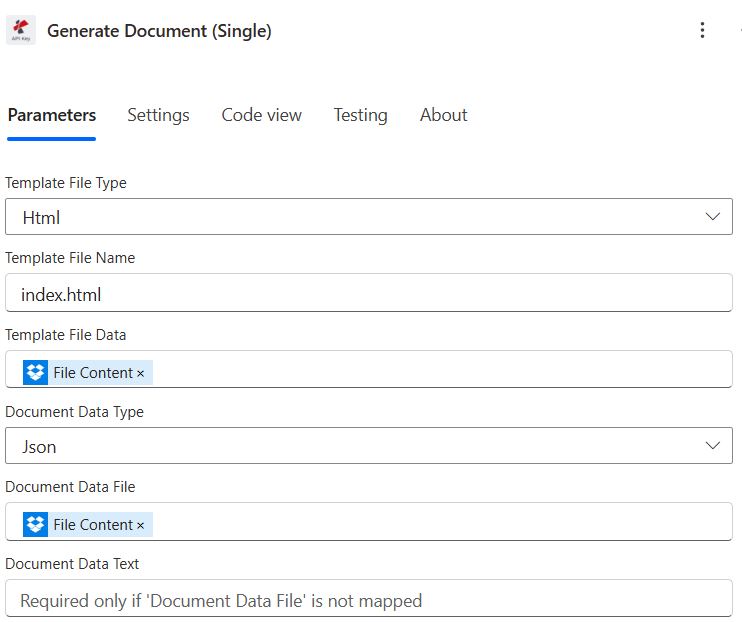Click Dropbox icon in Template File Data token

point(36,373)
